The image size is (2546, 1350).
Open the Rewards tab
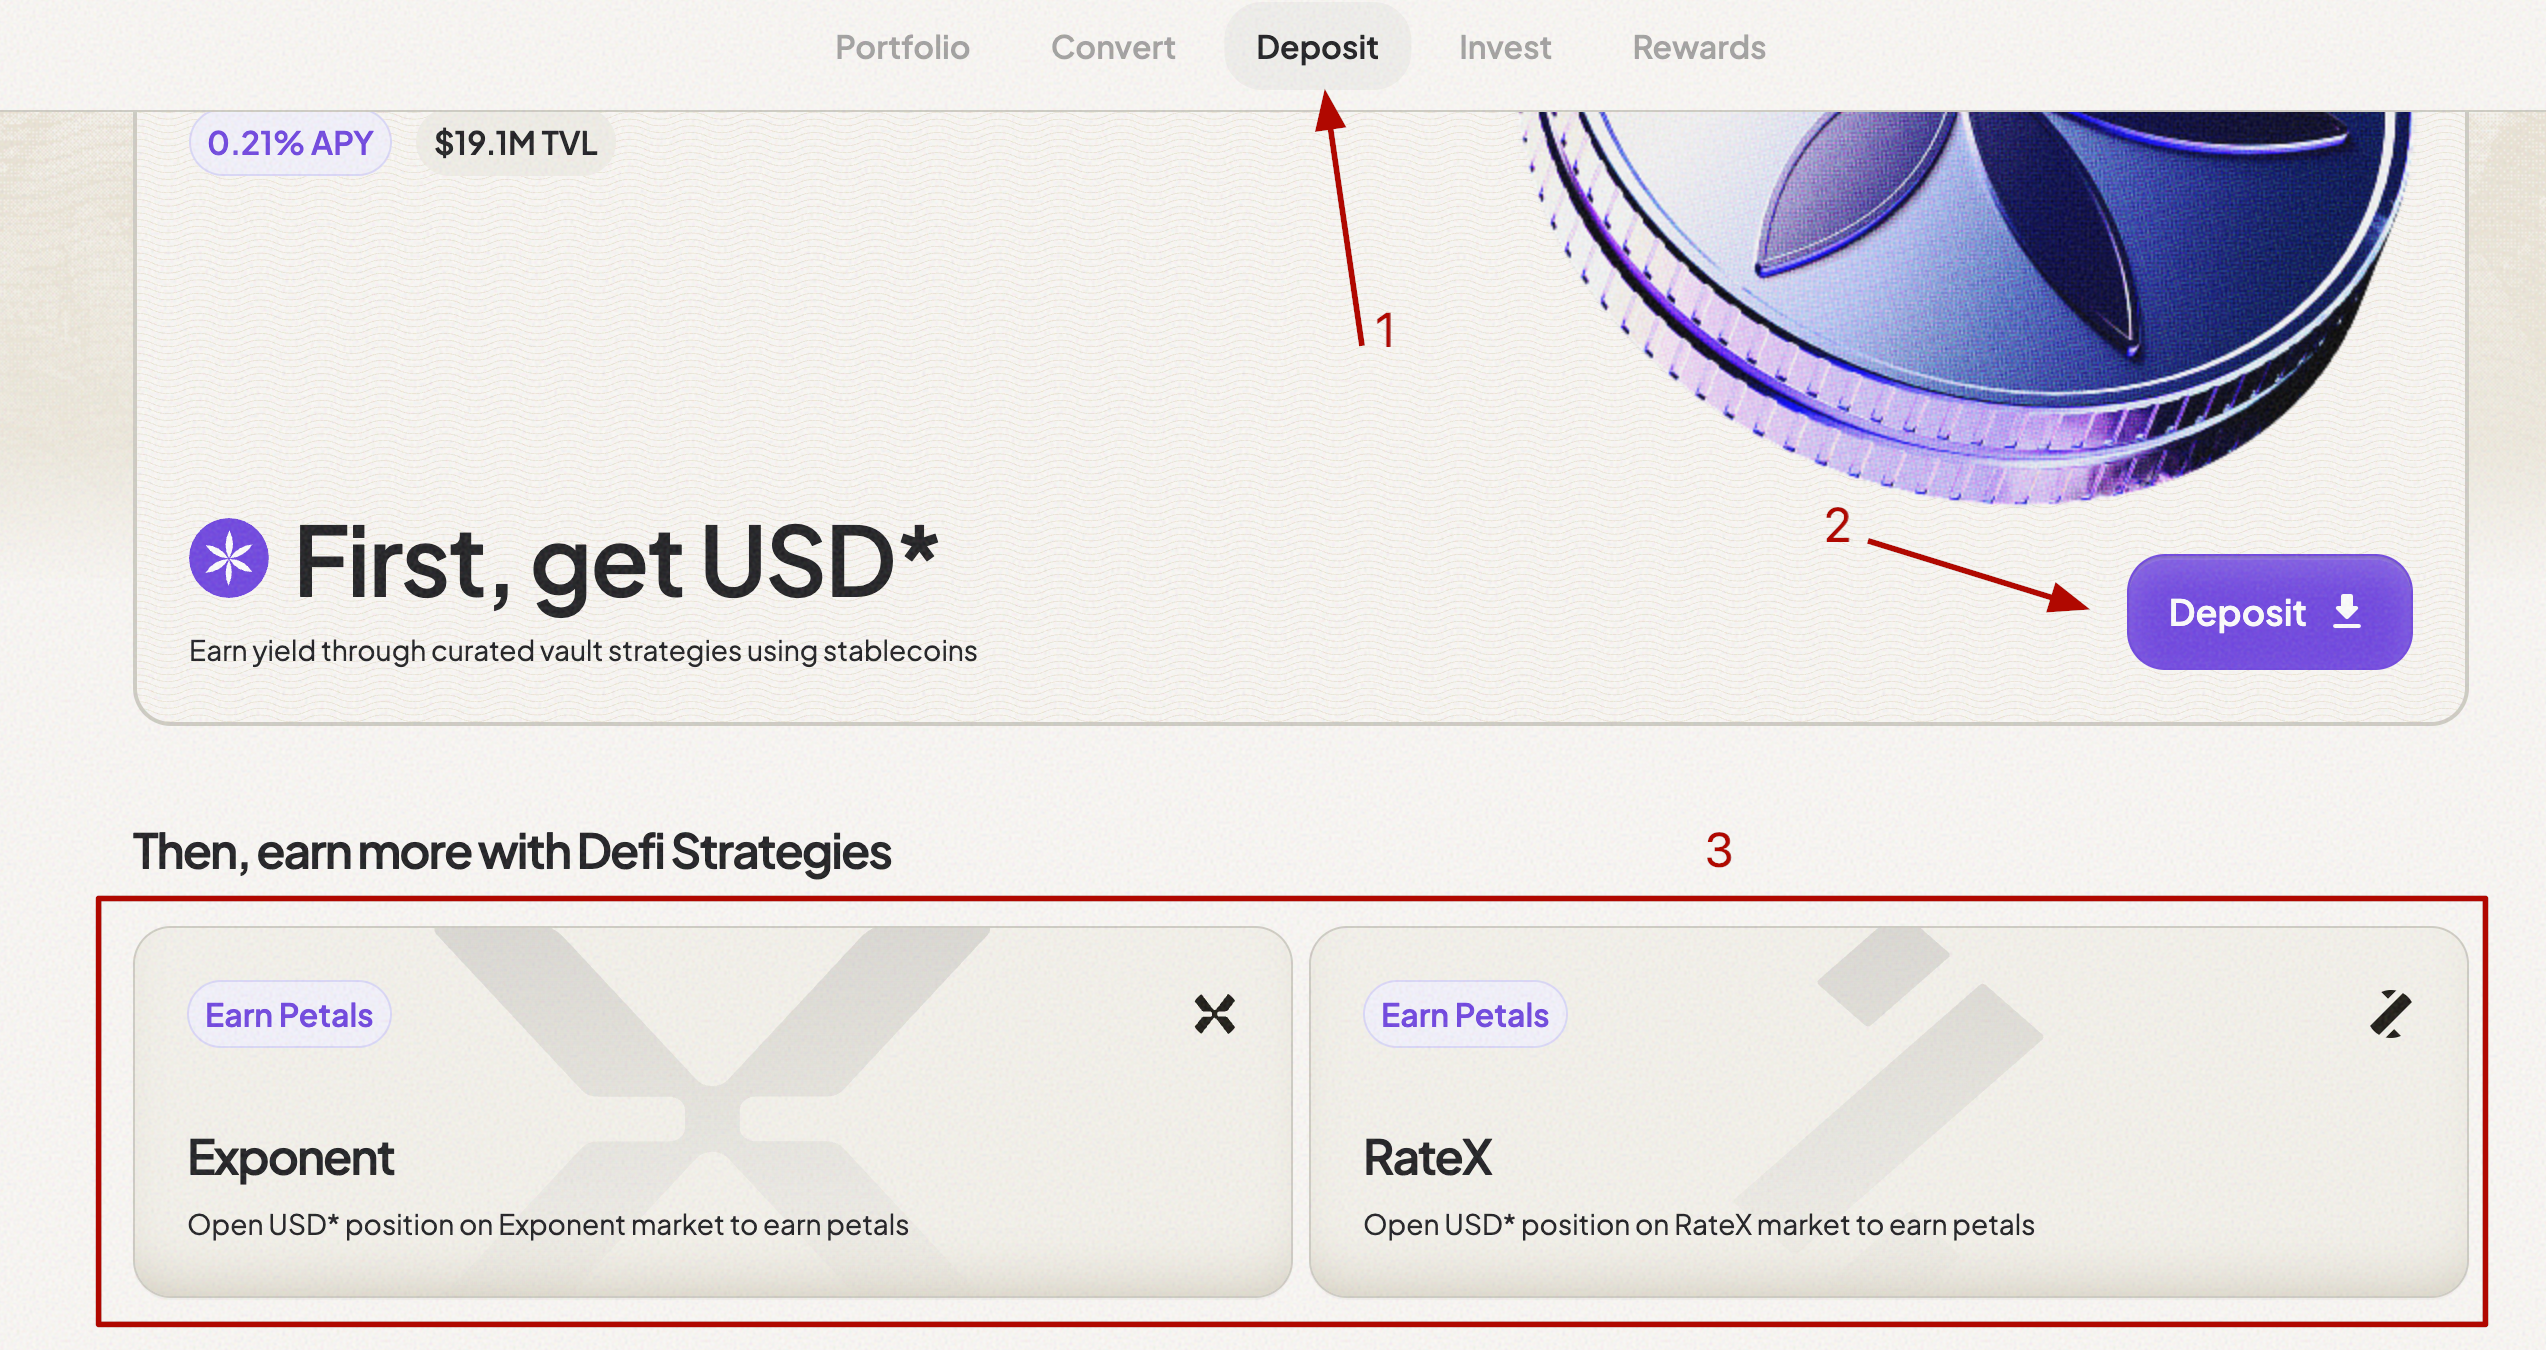coord(1699,47)
